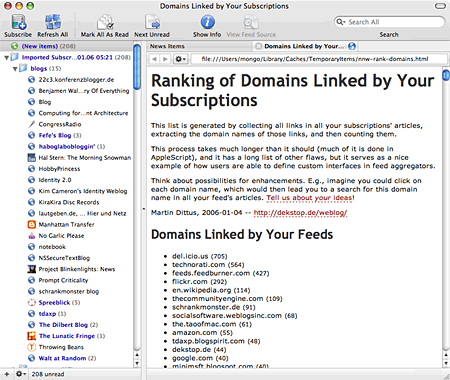Collapse the Imported Subscr... folder
450x380 pixels.
(x=6, y=58)
